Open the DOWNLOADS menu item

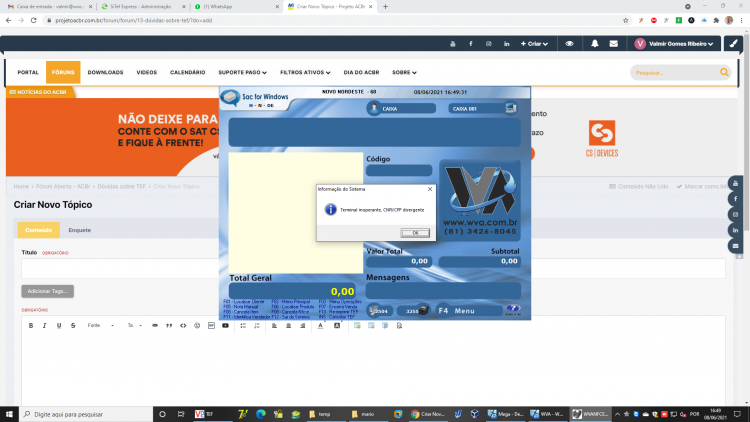click(105, 72)
